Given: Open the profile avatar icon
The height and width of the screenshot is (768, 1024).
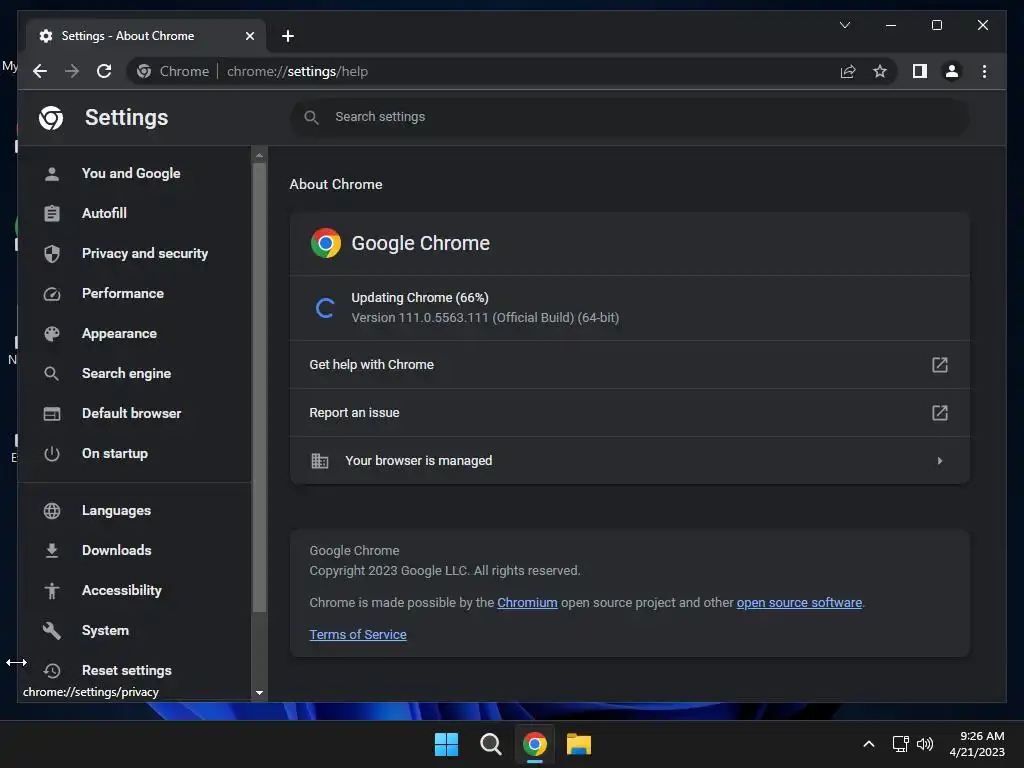Looking at the screenshot, I should coord(952,71).
